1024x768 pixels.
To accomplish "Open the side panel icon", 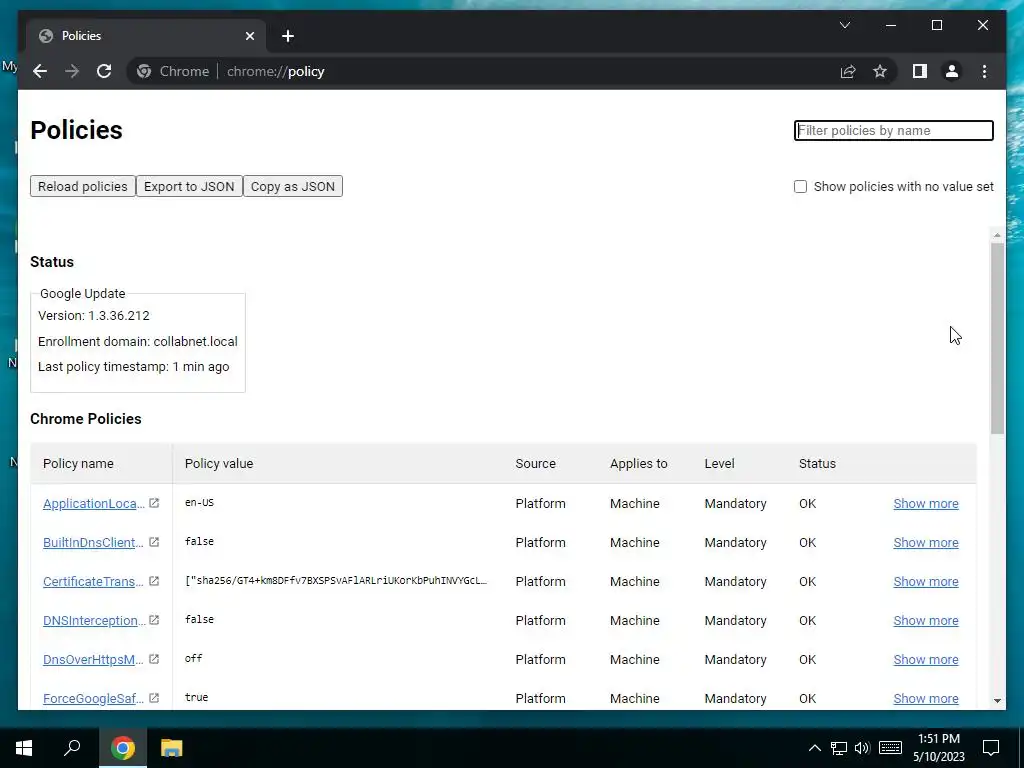I will [x=920, y=71].
